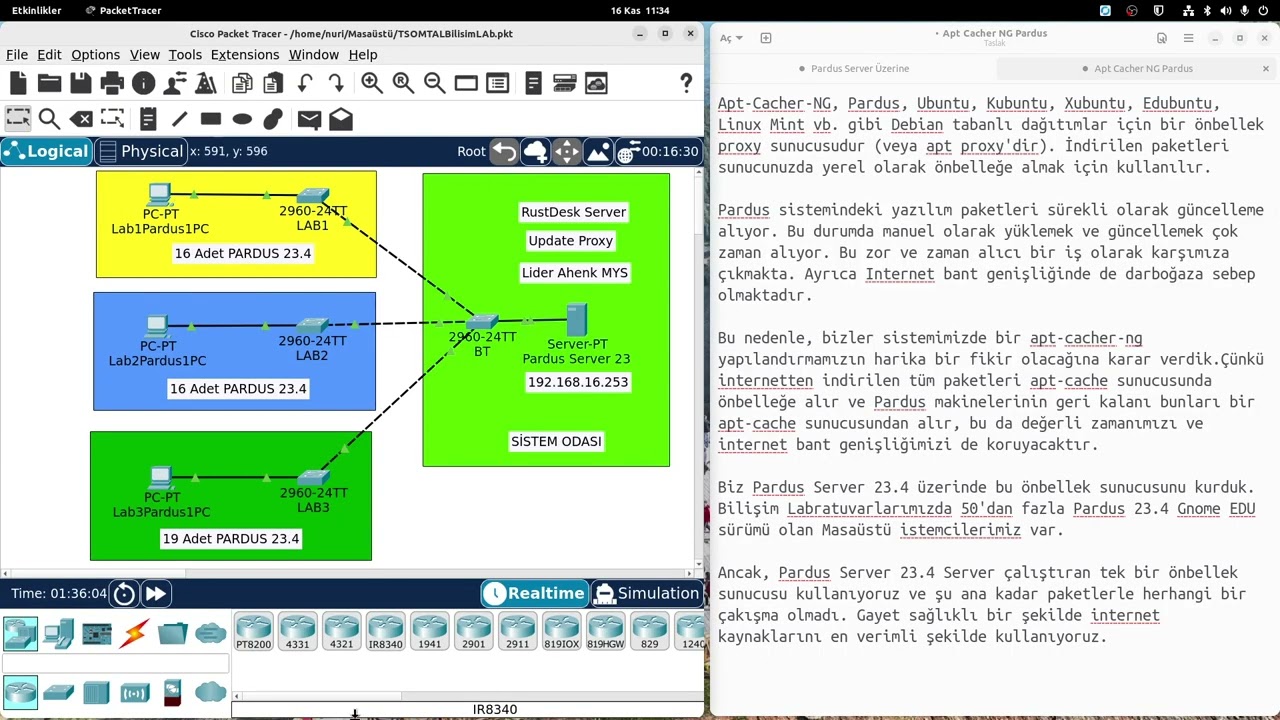The height and width of the screenshot is (720, 1280).
Task: Switch to Physical workspace view
Action: pos(141,151)
